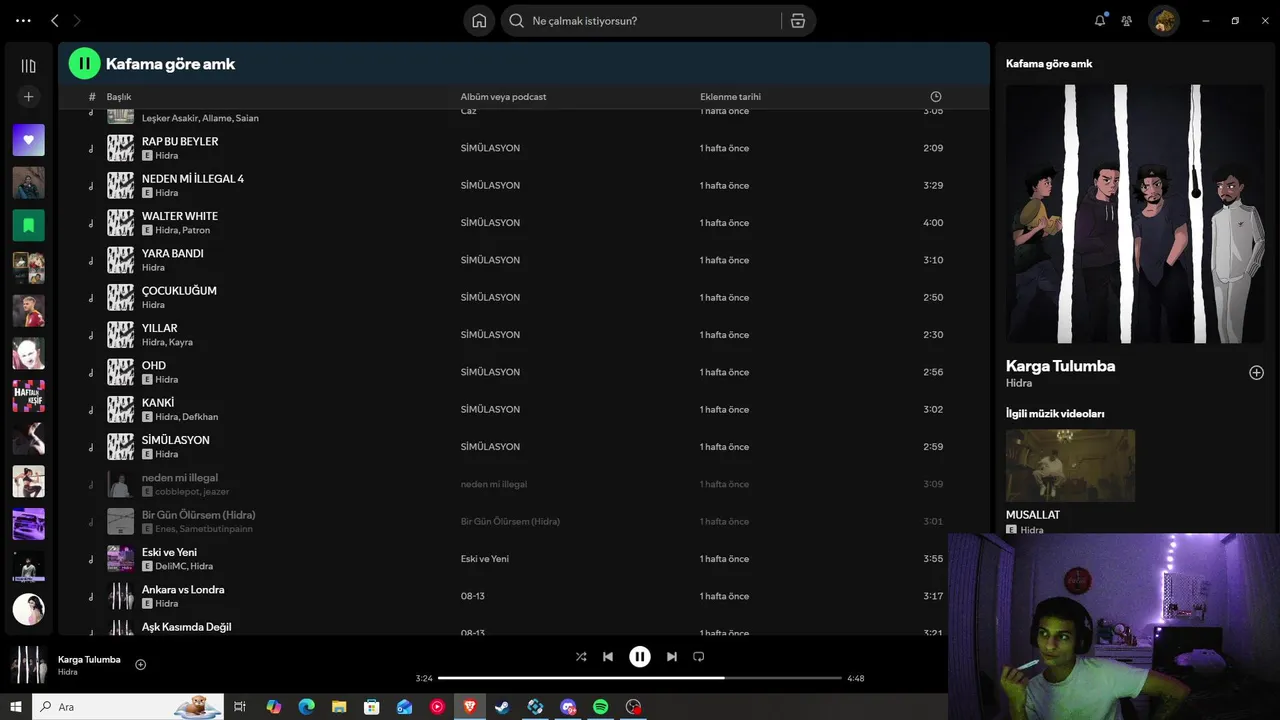Create a new playlist with plus icon
Viewport: 1280px width, 720px height.
(x=28, y=97)
